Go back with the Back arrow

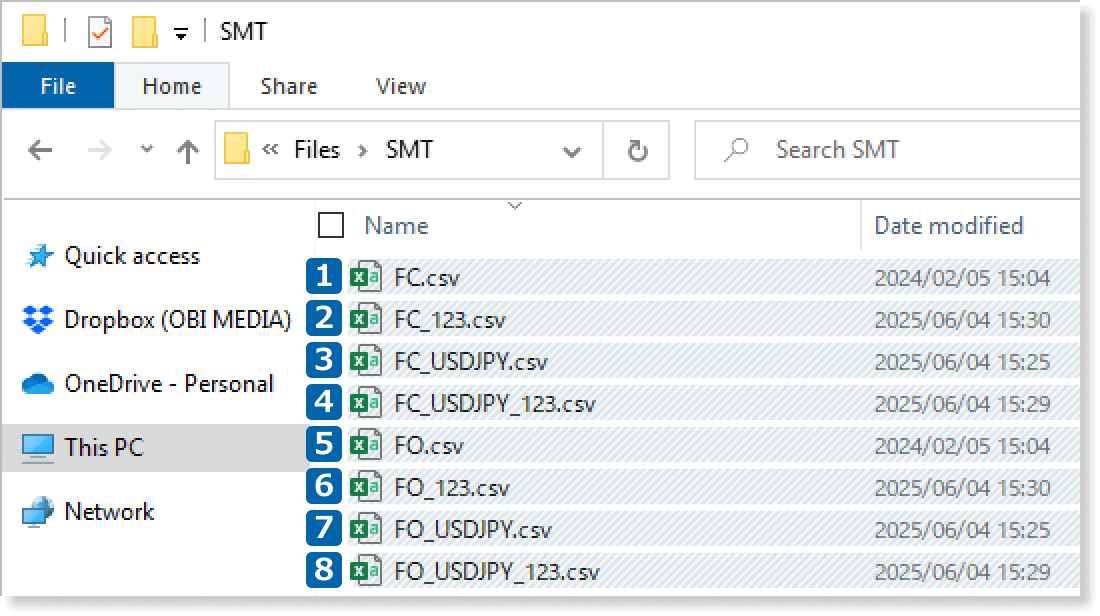tap(40, 151)
